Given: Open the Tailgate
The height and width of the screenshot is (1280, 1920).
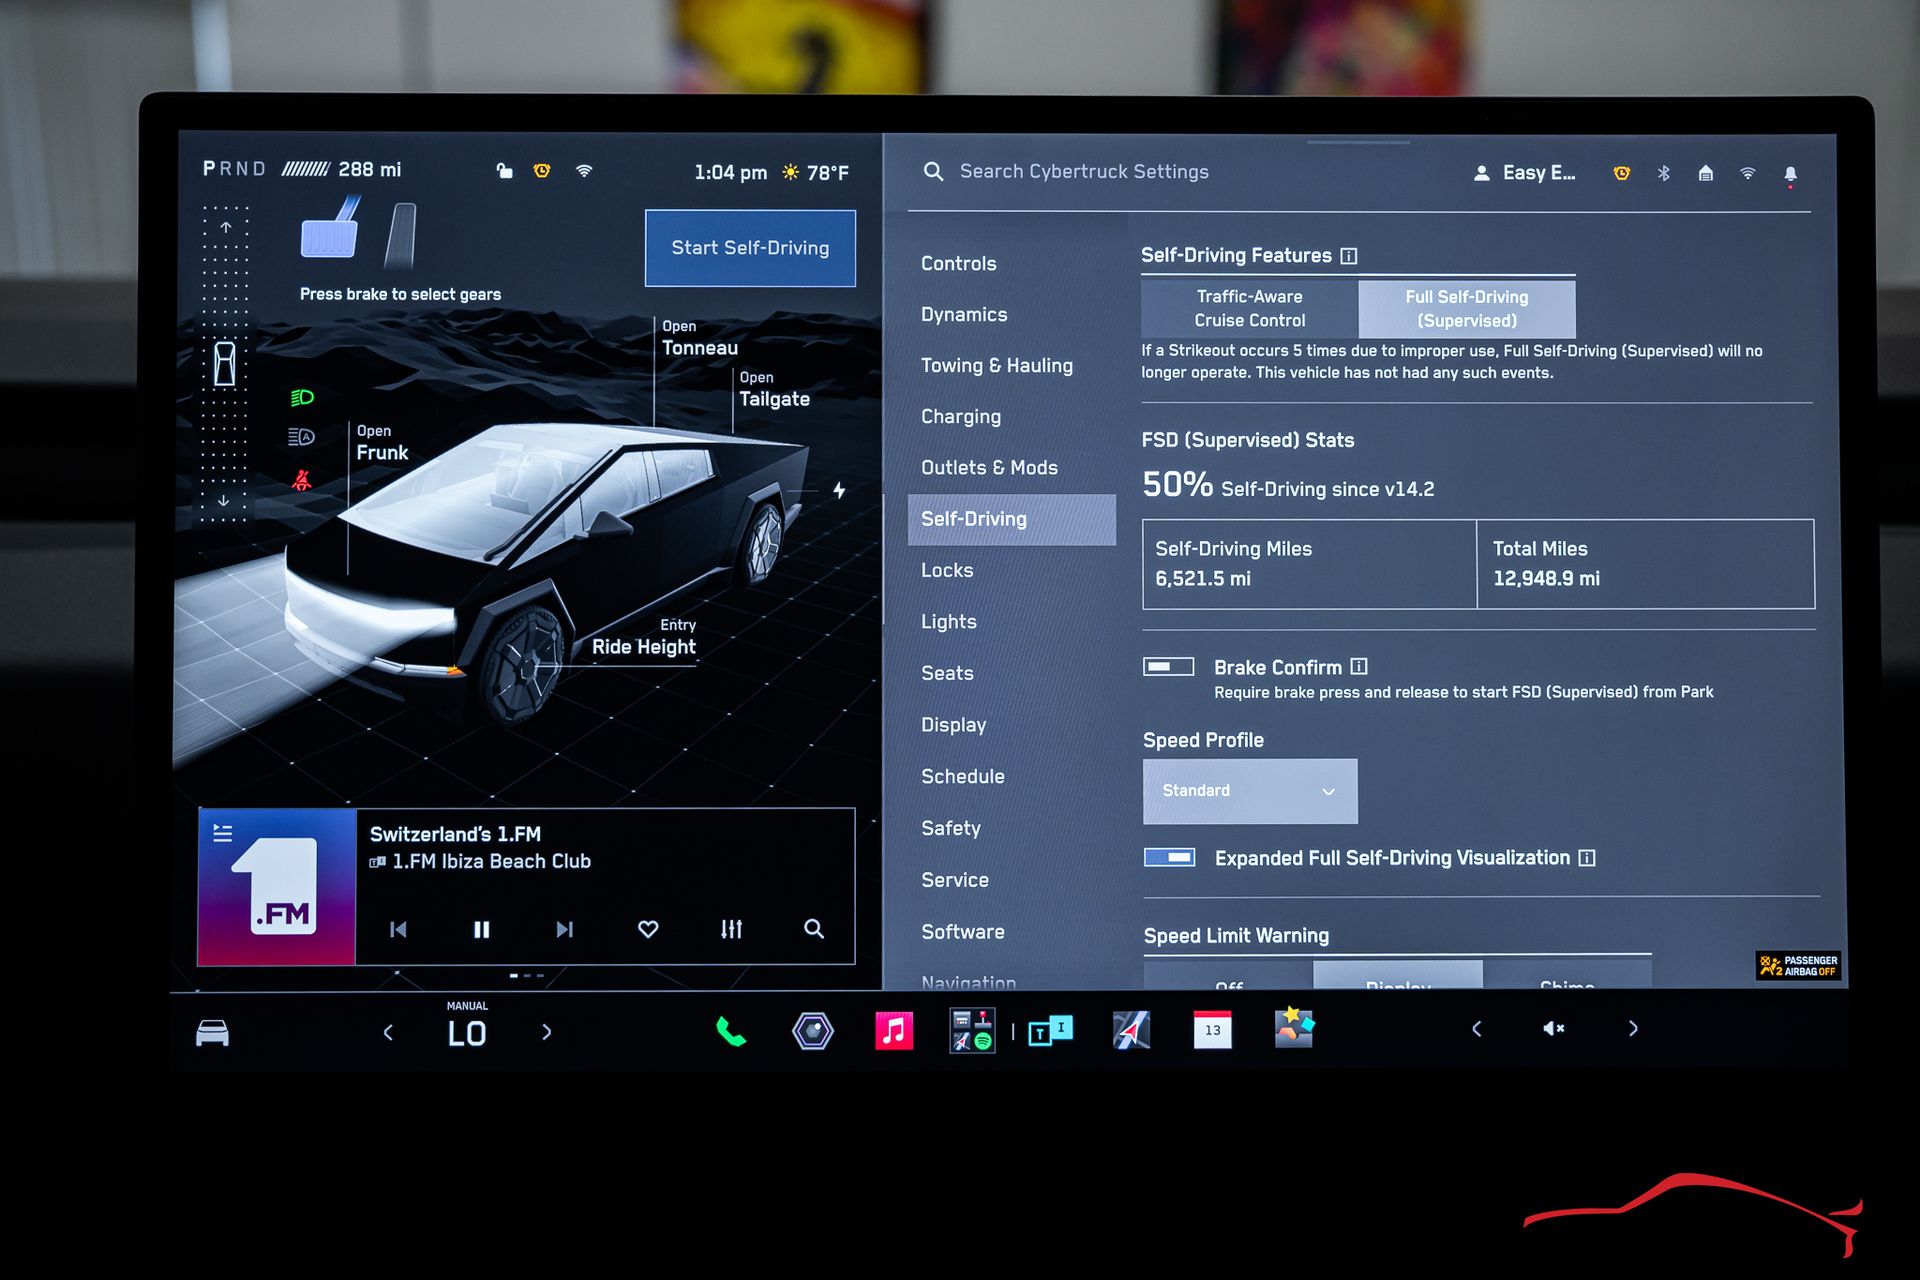Looking at the screenshot, I should coord(774,389).
